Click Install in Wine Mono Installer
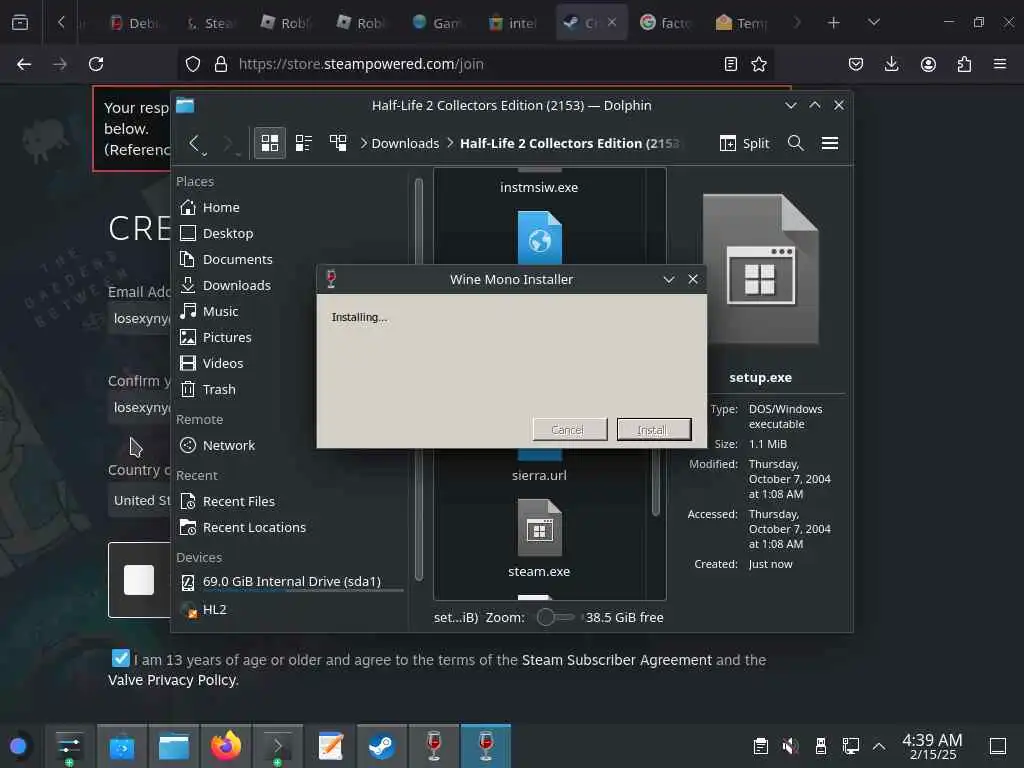Viewport: 1024px width, 768px height. click(654, 430)
